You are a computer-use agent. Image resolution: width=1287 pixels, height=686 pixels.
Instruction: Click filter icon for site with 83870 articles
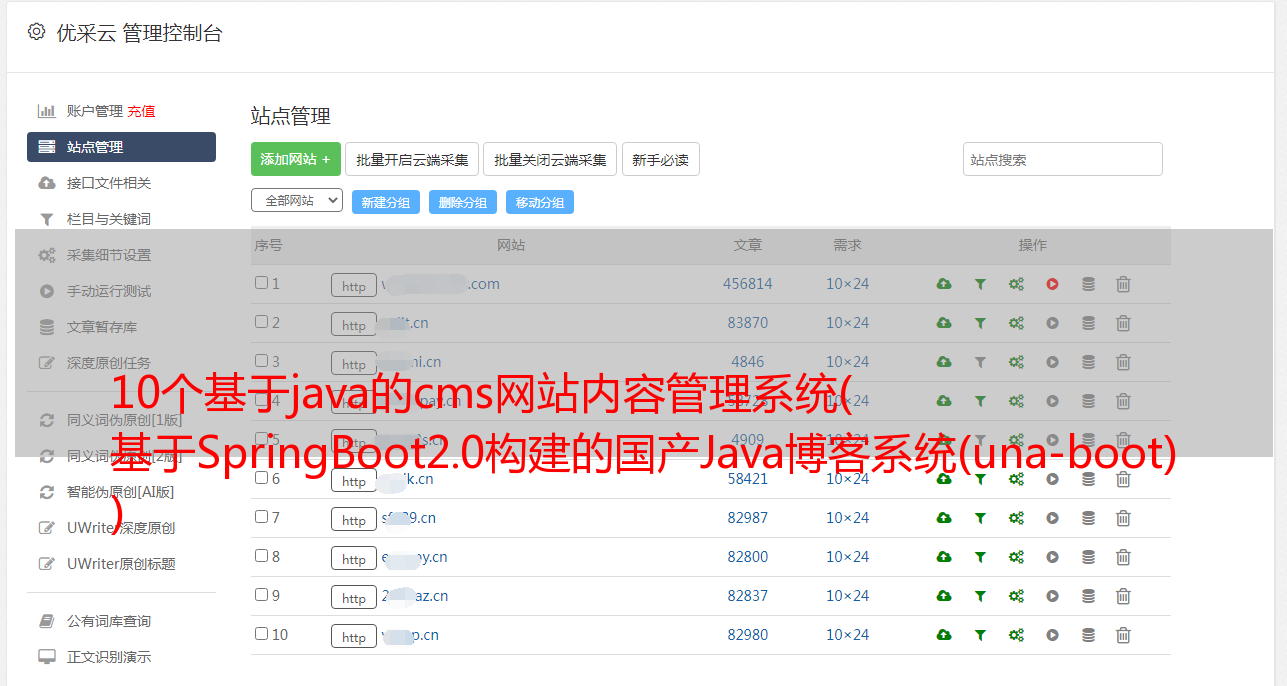tap(980, 323)
